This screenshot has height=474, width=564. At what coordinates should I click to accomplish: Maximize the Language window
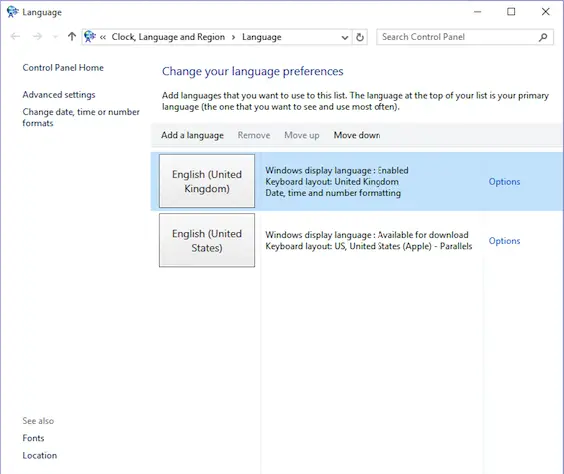[511, 12]
